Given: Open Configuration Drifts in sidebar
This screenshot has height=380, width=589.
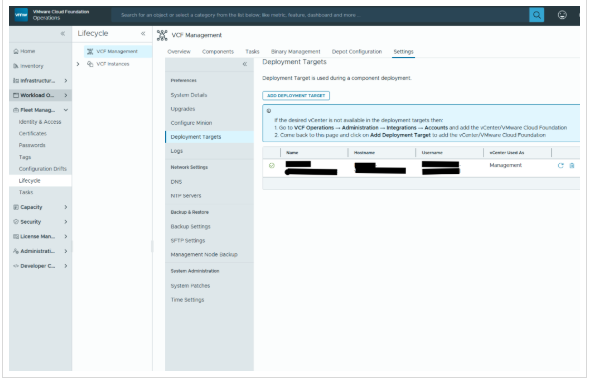Looking at the screenshot, I should 42,169.
